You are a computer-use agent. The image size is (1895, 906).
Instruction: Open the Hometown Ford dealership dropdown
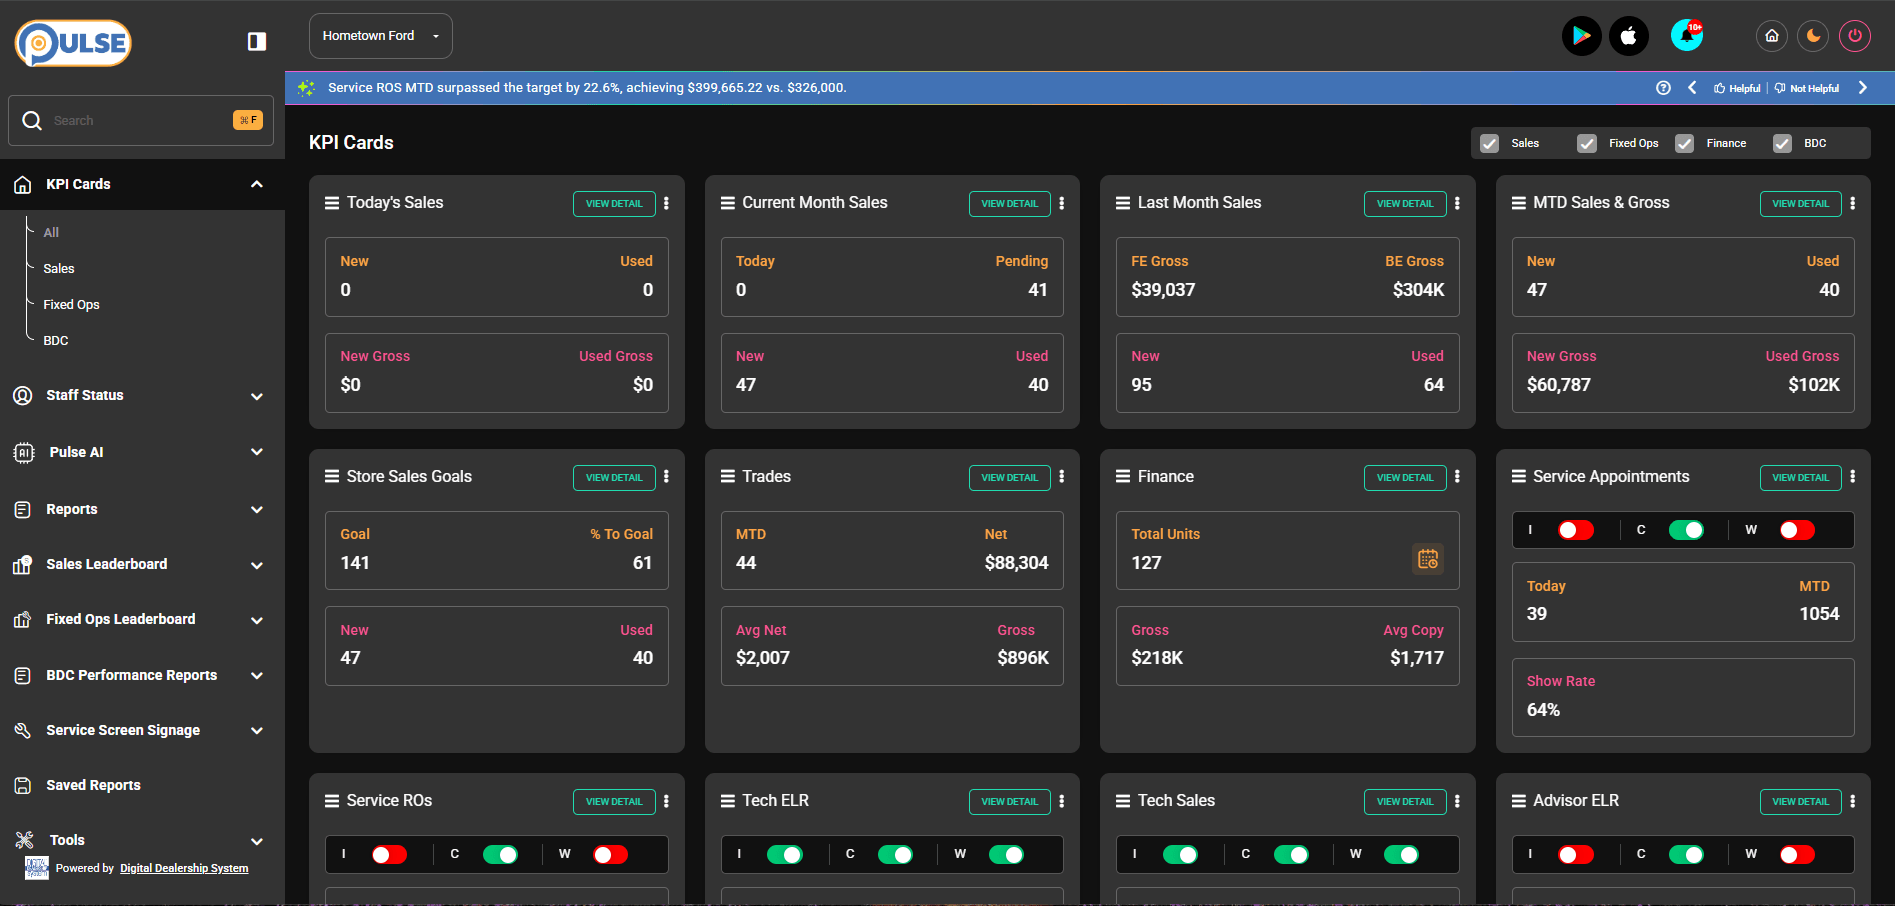[380, 36]
